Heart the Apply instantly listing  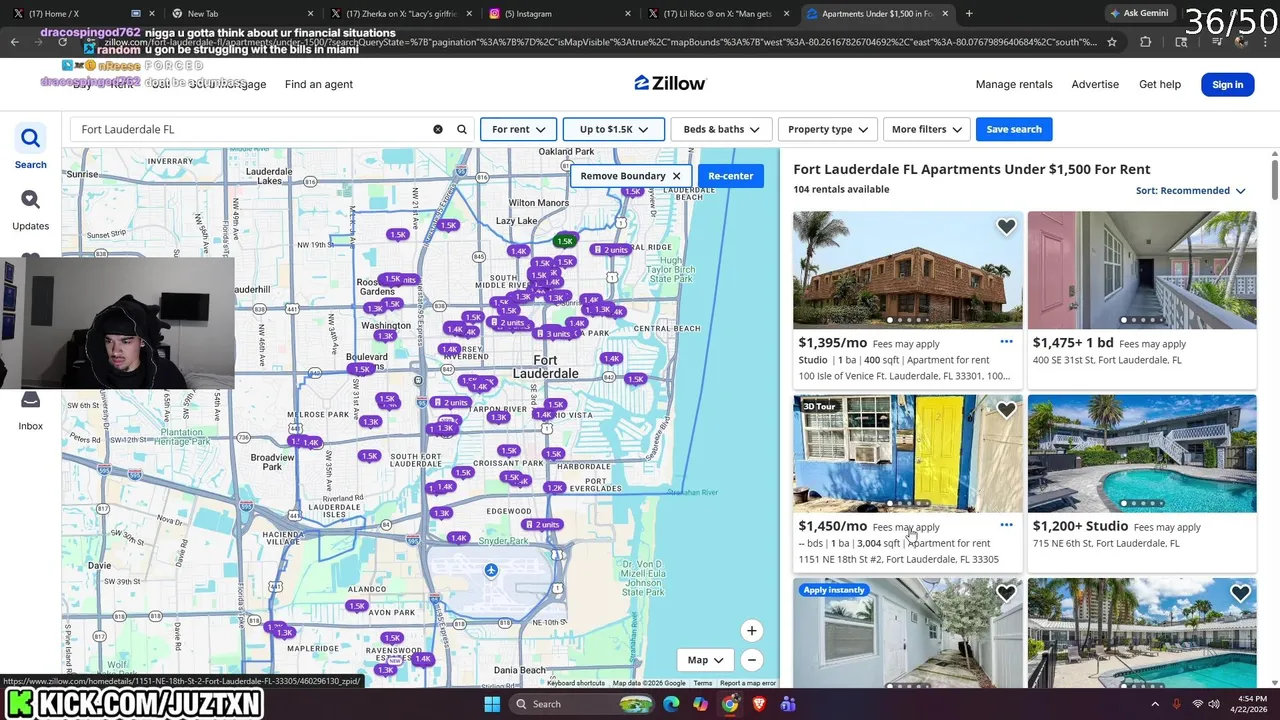click(x=1006, y=593)
